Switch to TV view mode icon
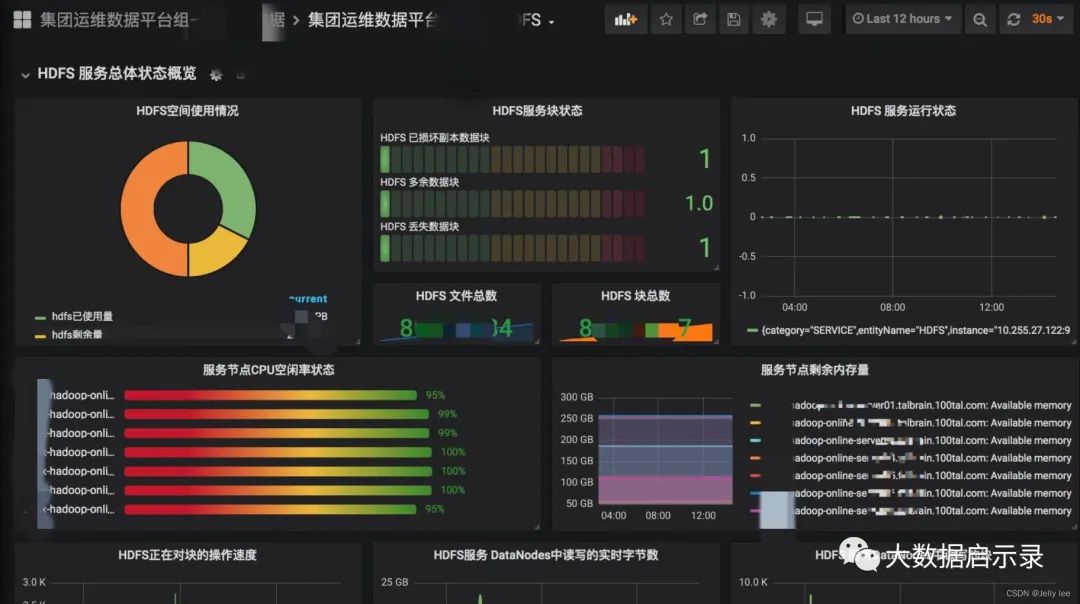1080x604 pixels. 814,19
